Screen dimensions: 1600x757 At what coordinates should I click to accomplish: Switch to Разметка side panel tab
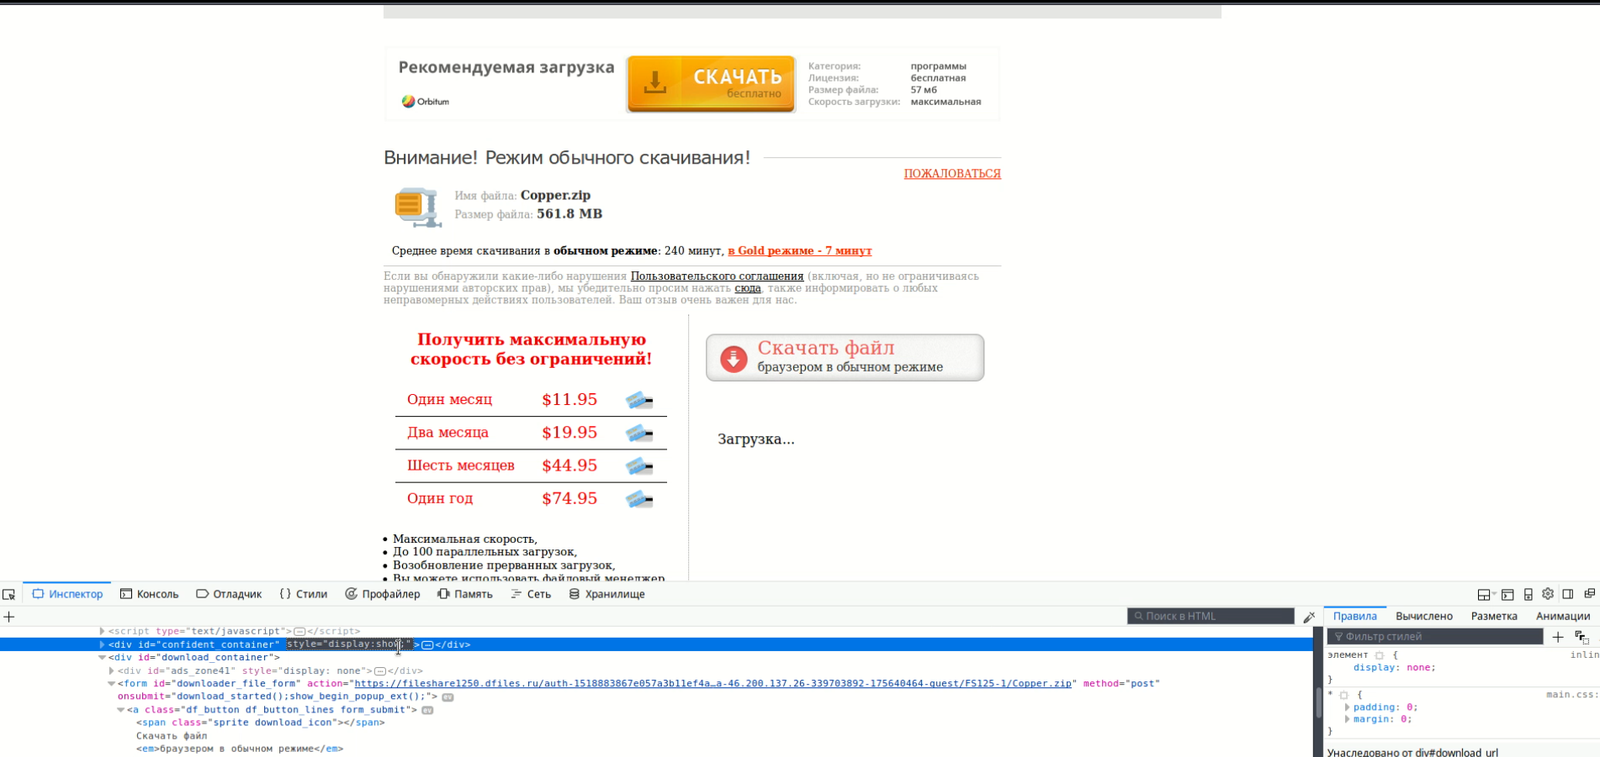1494,616
